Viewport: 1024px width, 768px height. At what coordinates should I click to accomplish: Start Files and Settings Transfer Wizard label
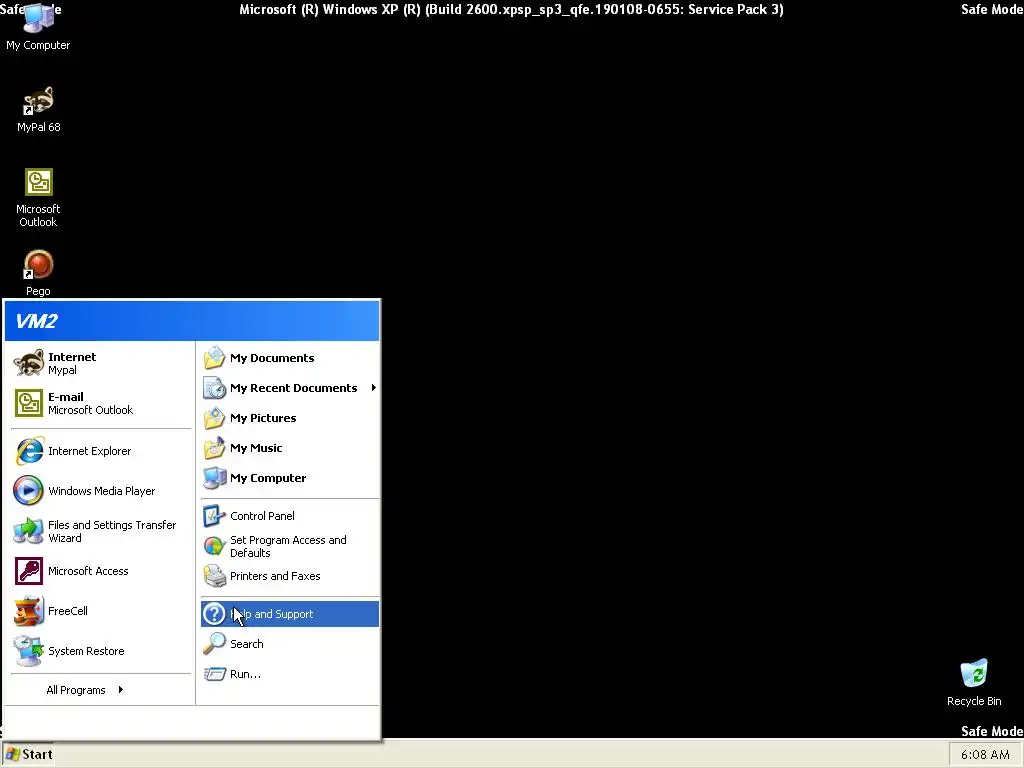click(112, 532)
